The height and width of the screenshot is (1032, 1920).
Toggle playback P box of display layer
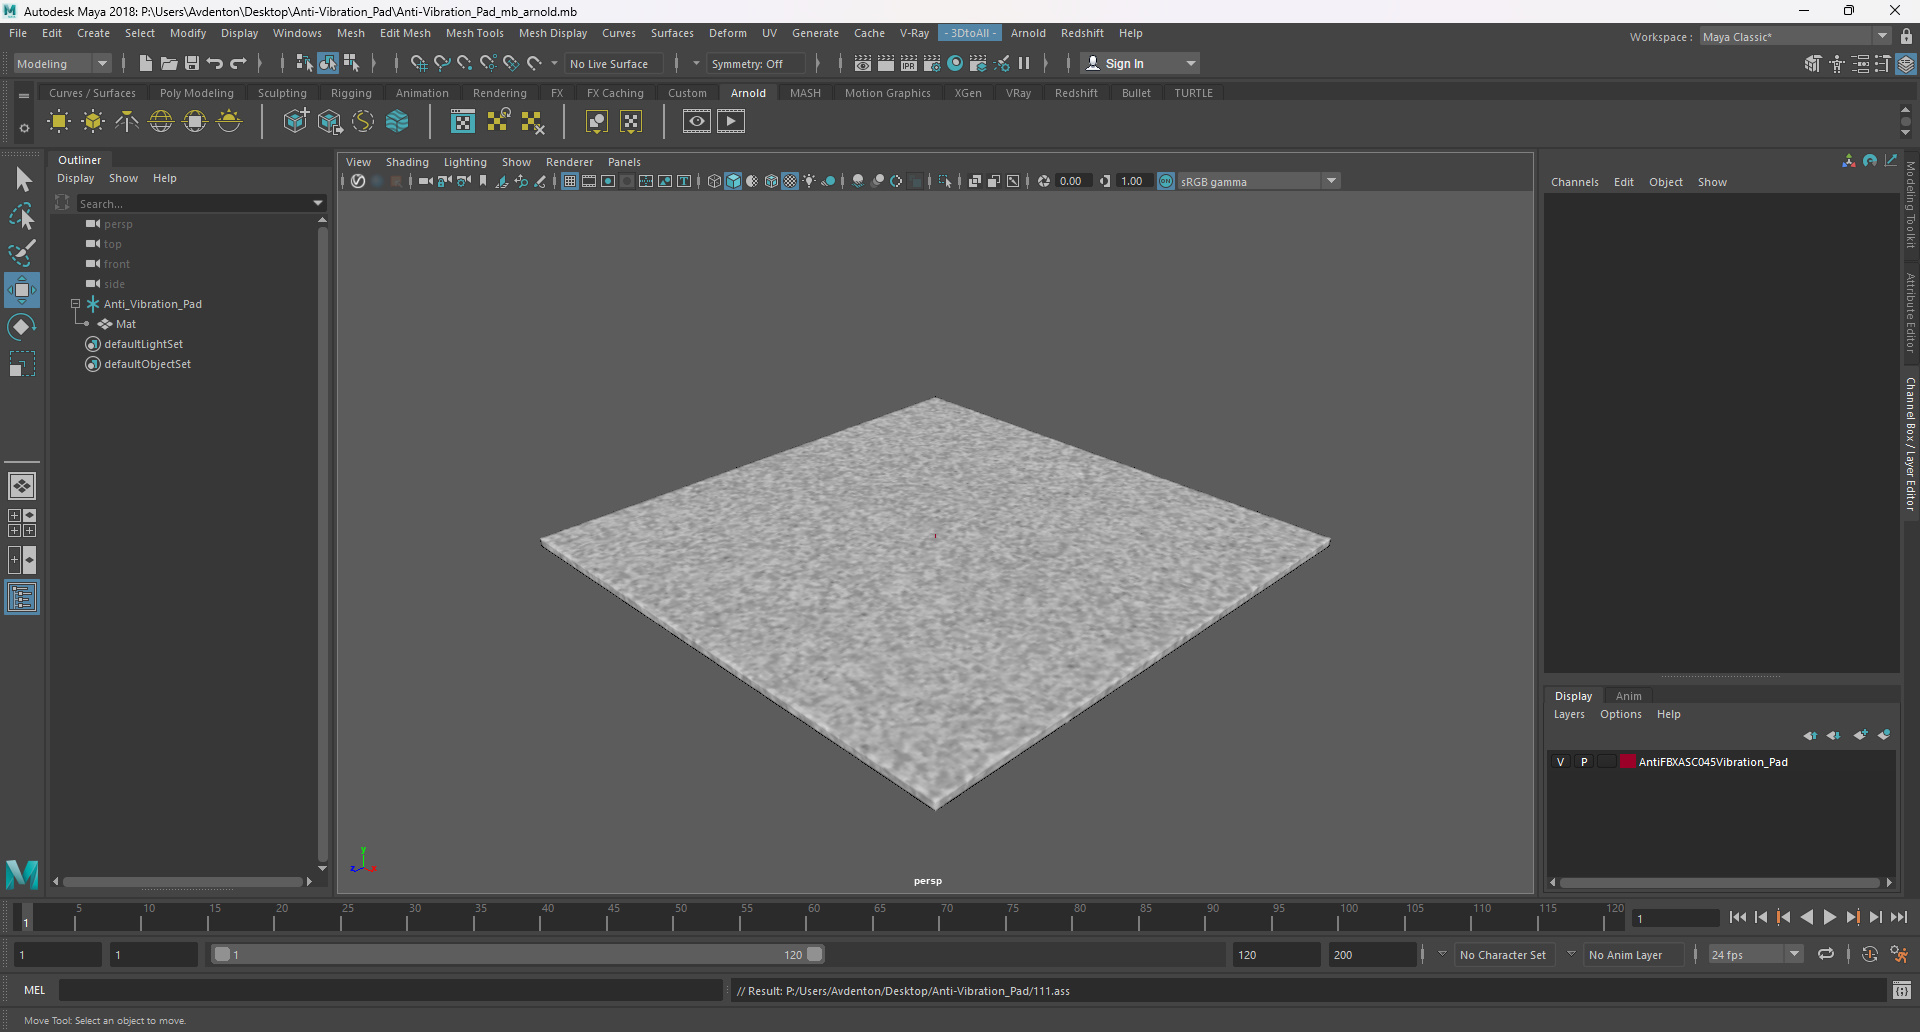[x=1584, y=762]
